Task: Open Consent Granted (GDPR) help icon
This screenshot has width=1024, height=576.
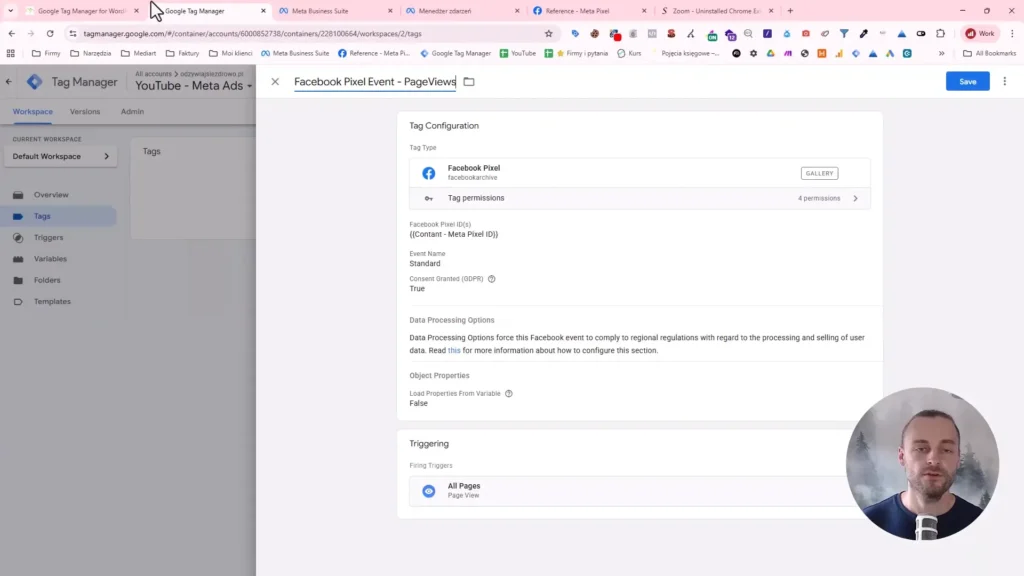Action: click(492, 279)
